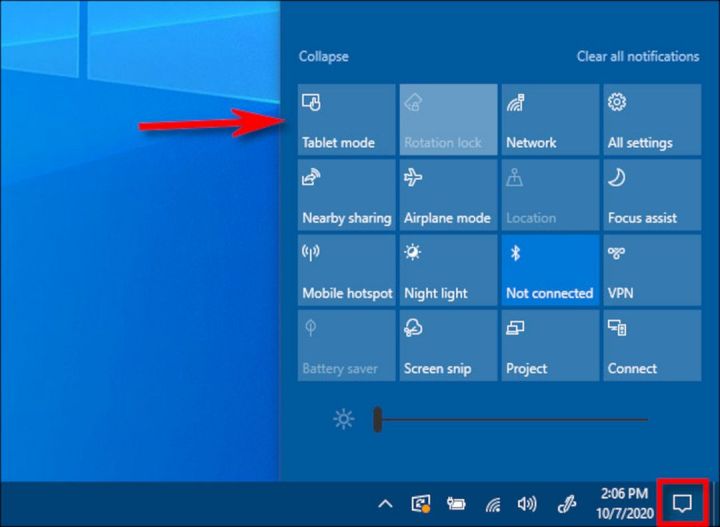
Task: Turn on Night light tile
Action: tap(448, 270)
